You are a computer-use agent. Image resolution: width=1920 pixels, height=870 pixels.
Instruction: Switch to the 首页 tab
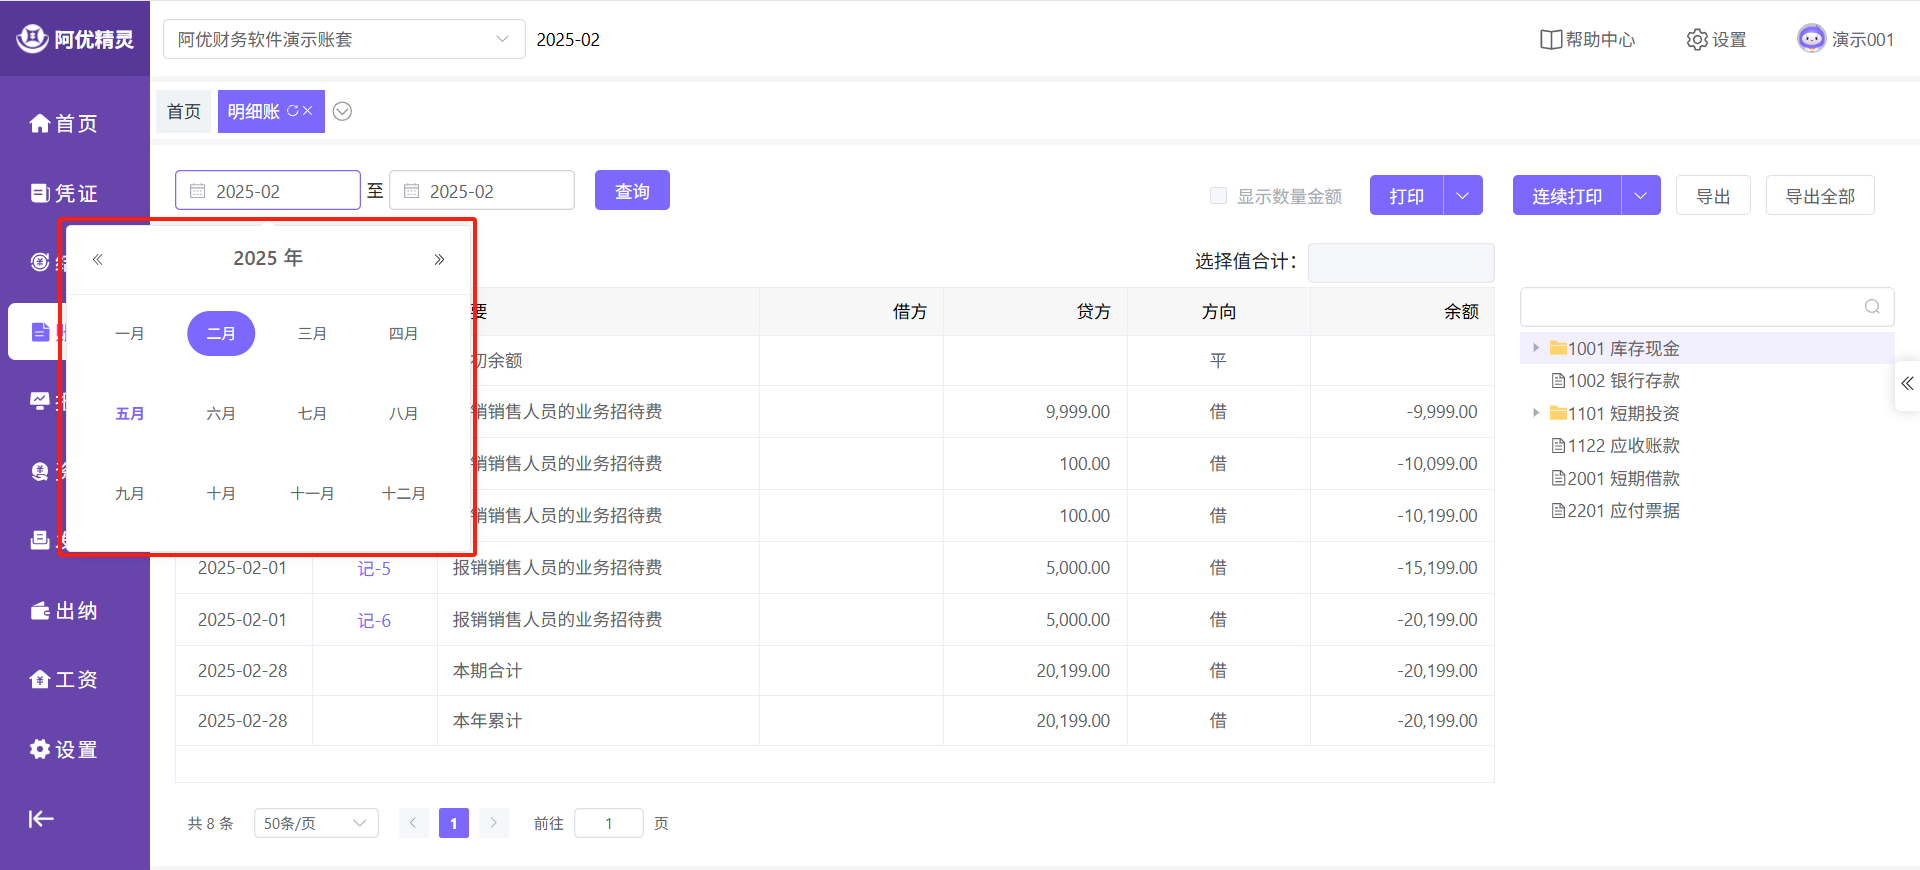click(184, 111)
